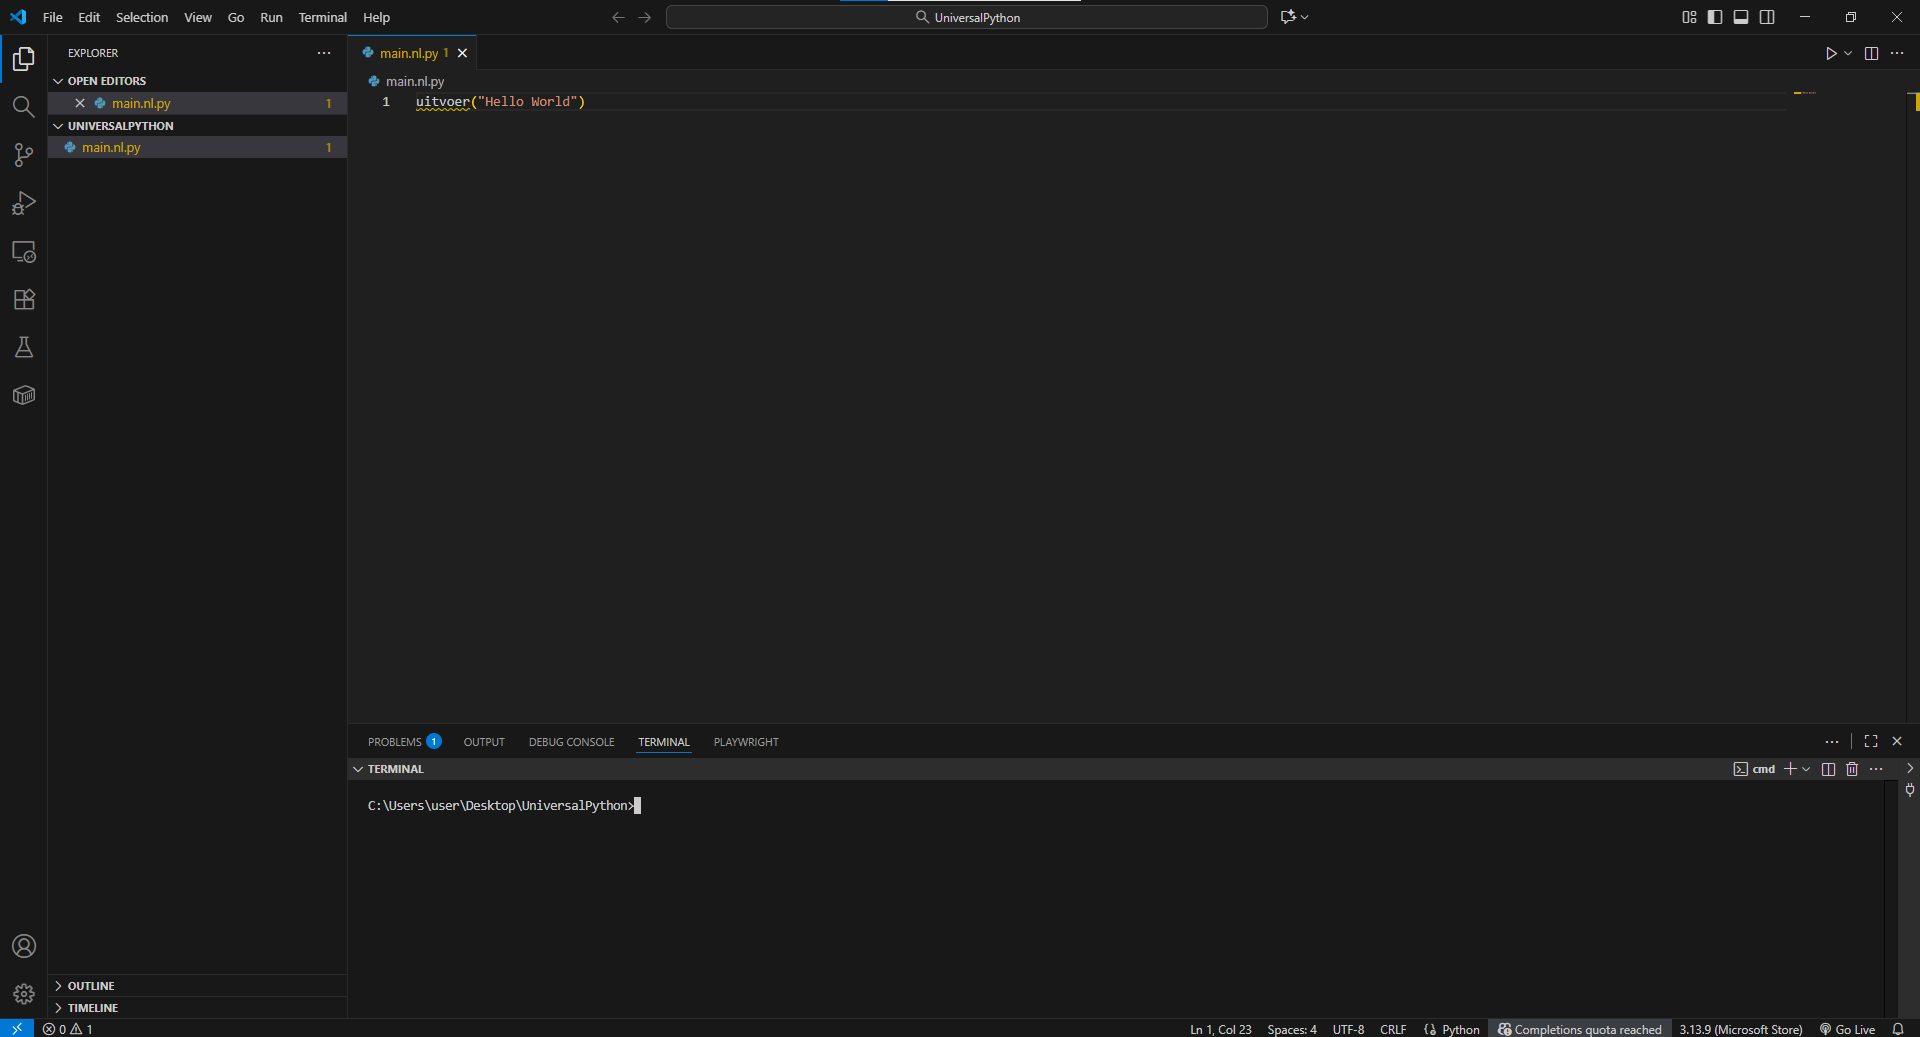The width and height of the screenshot is (1920, 1037).
Task: Start Go Live server from status bar
Action: (1846, 1029)
